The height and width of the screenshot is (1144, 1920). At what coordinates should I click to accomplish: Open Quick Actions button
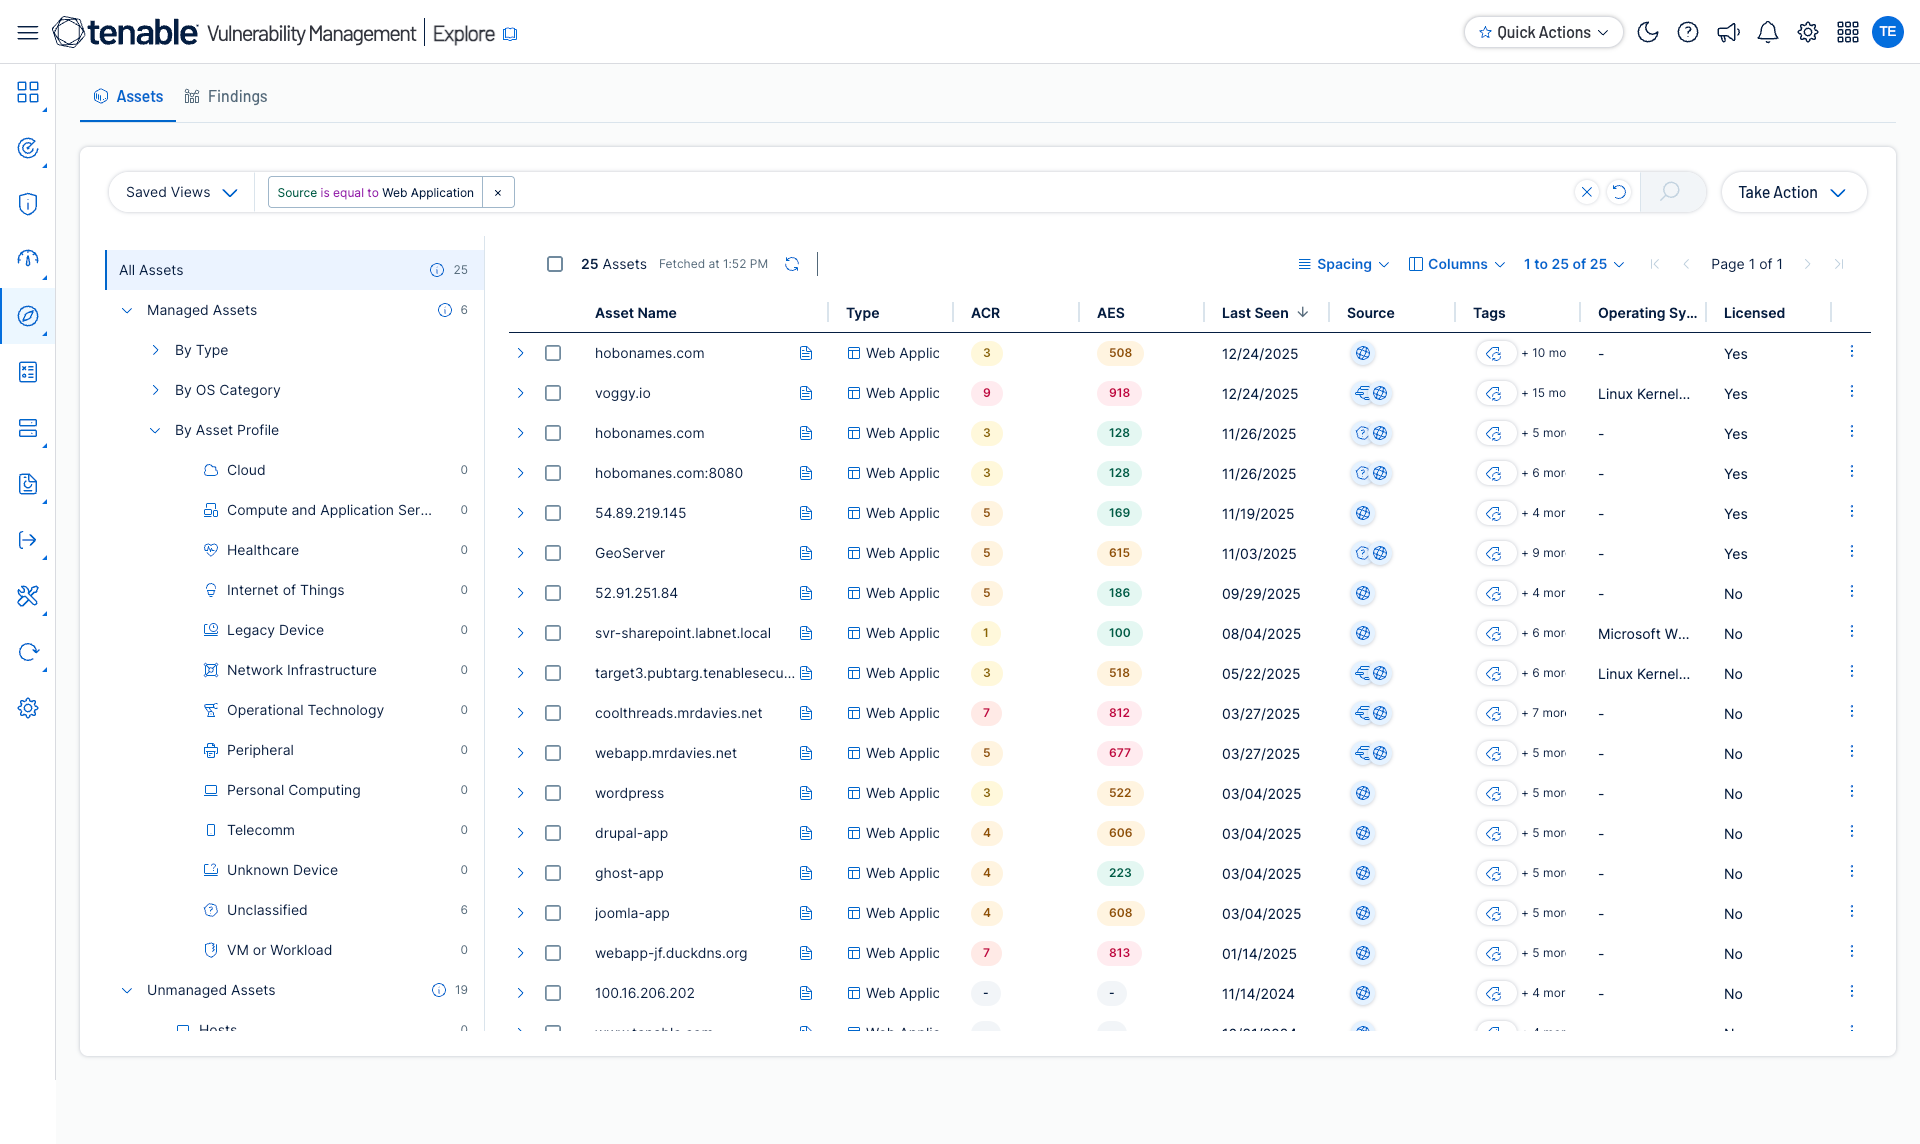tap(1543, 32)
